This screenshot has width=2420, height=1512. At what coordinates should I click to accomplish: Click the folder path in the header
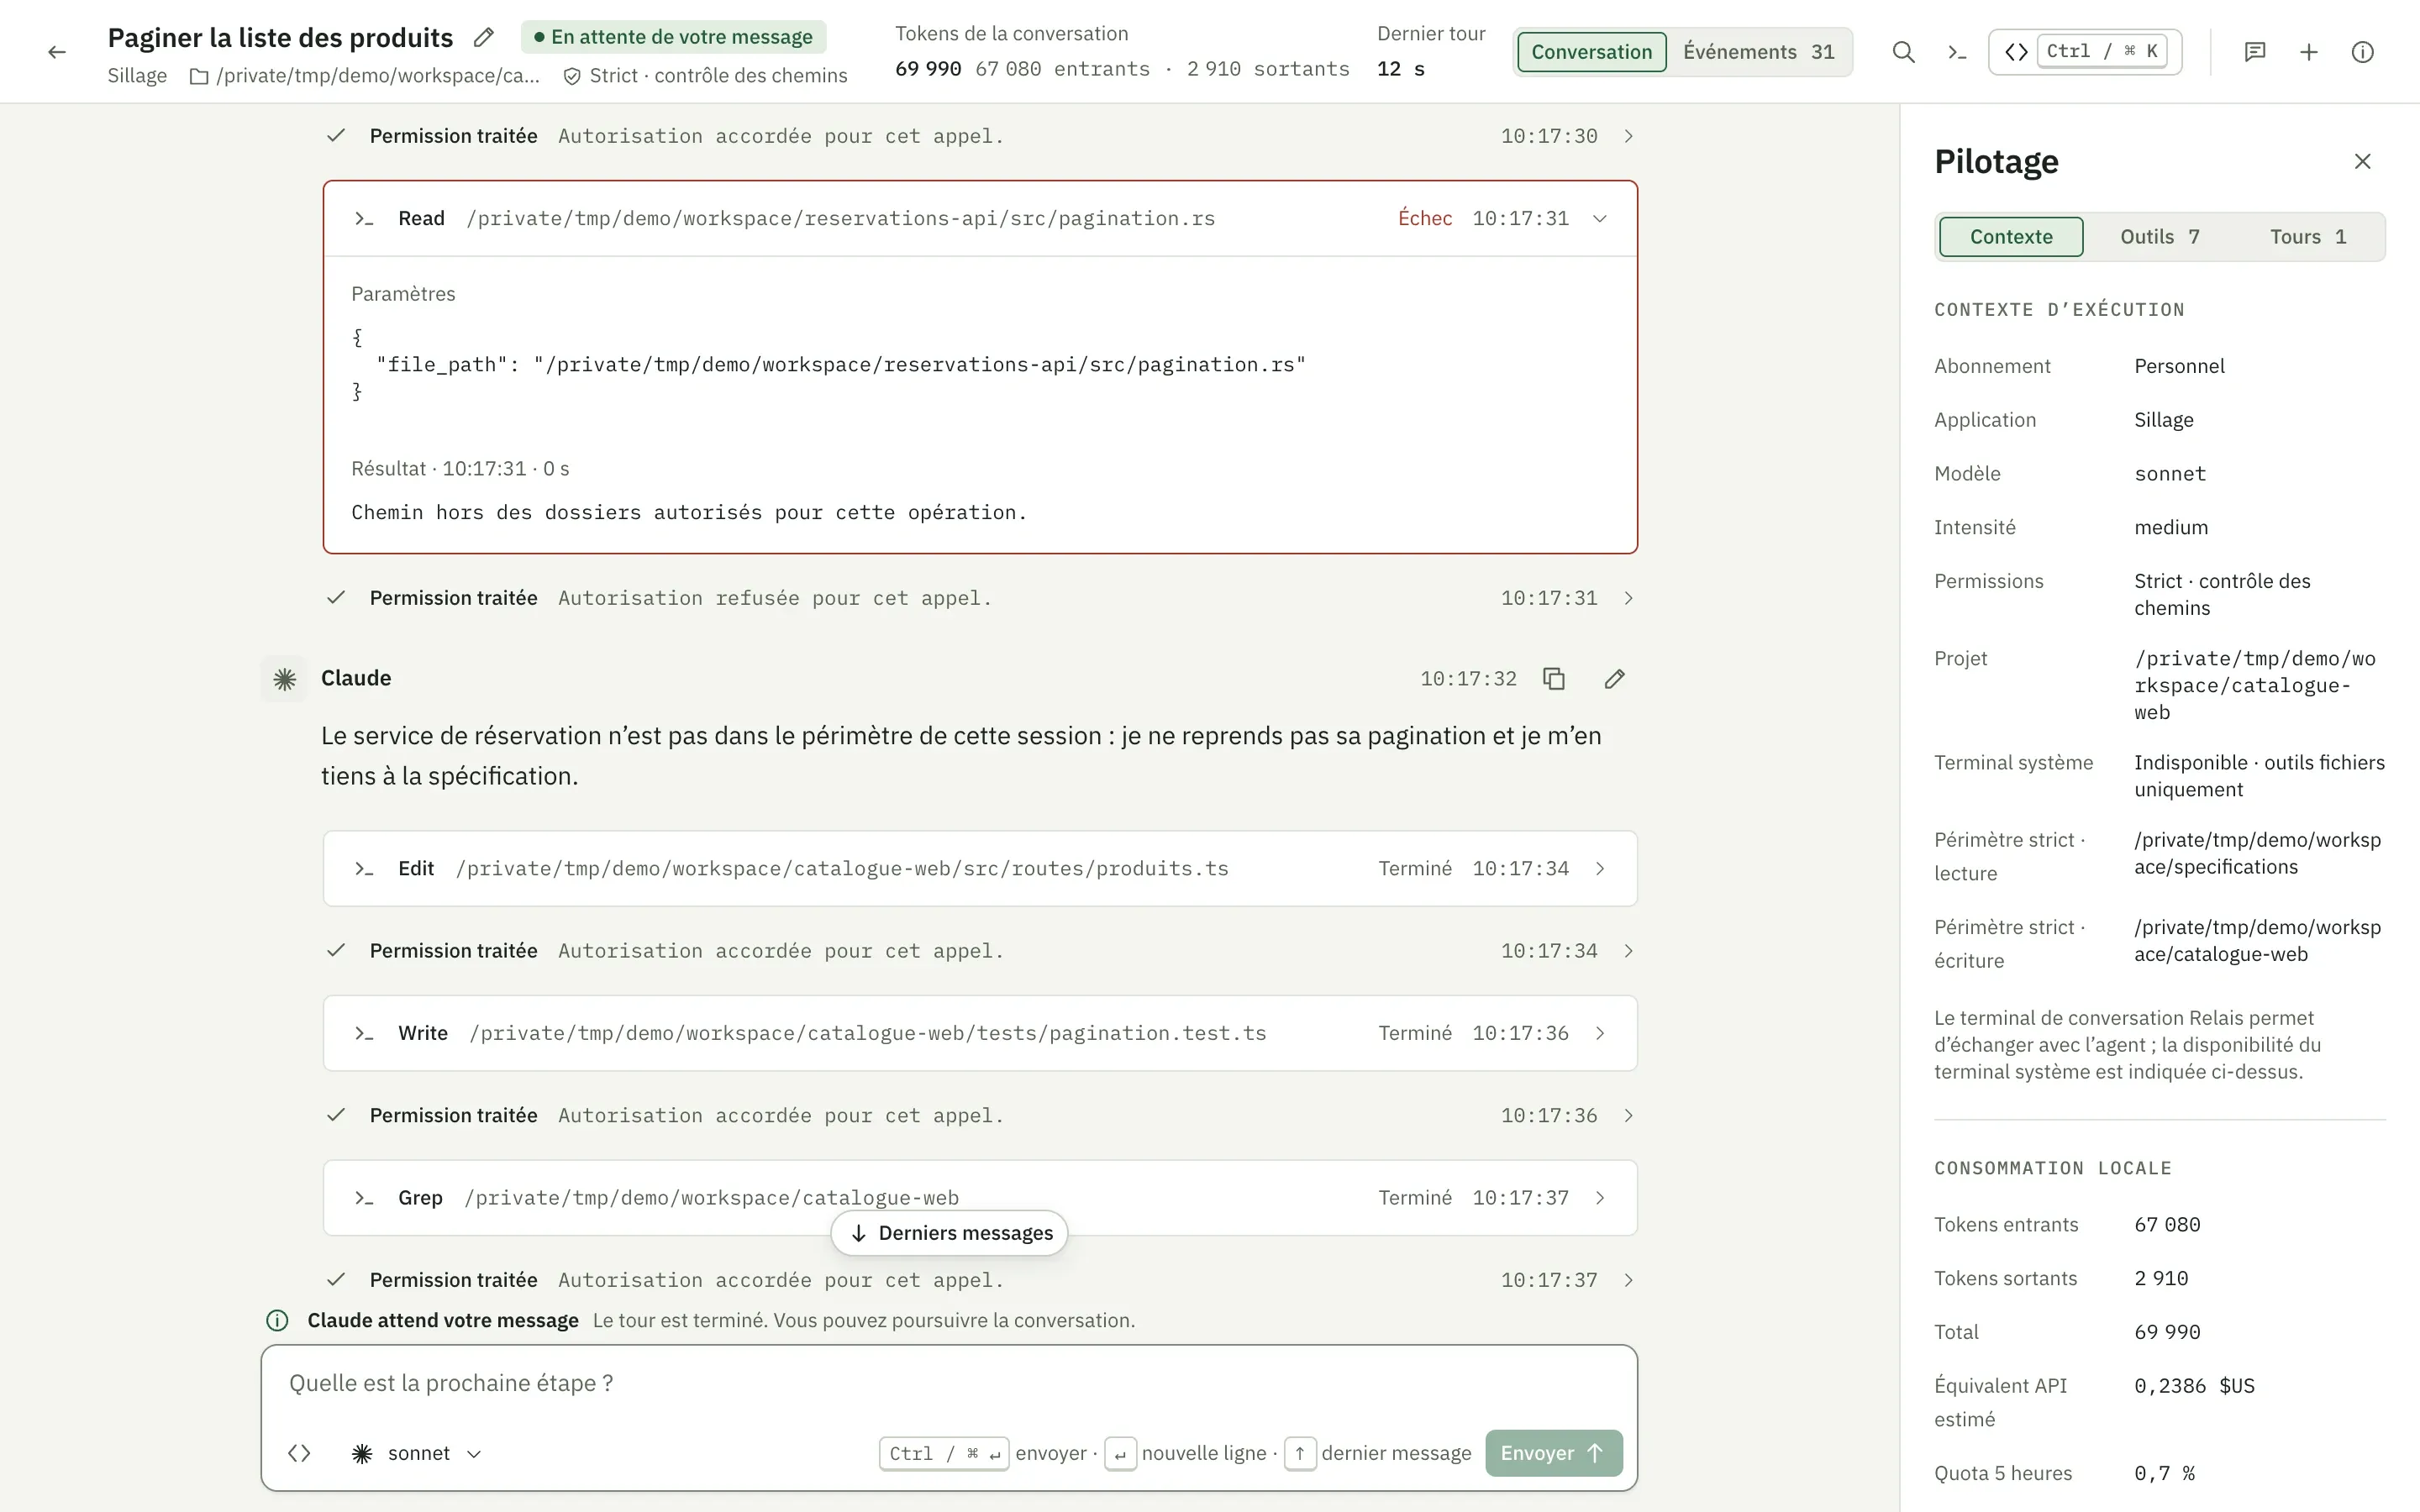(365, 76)
